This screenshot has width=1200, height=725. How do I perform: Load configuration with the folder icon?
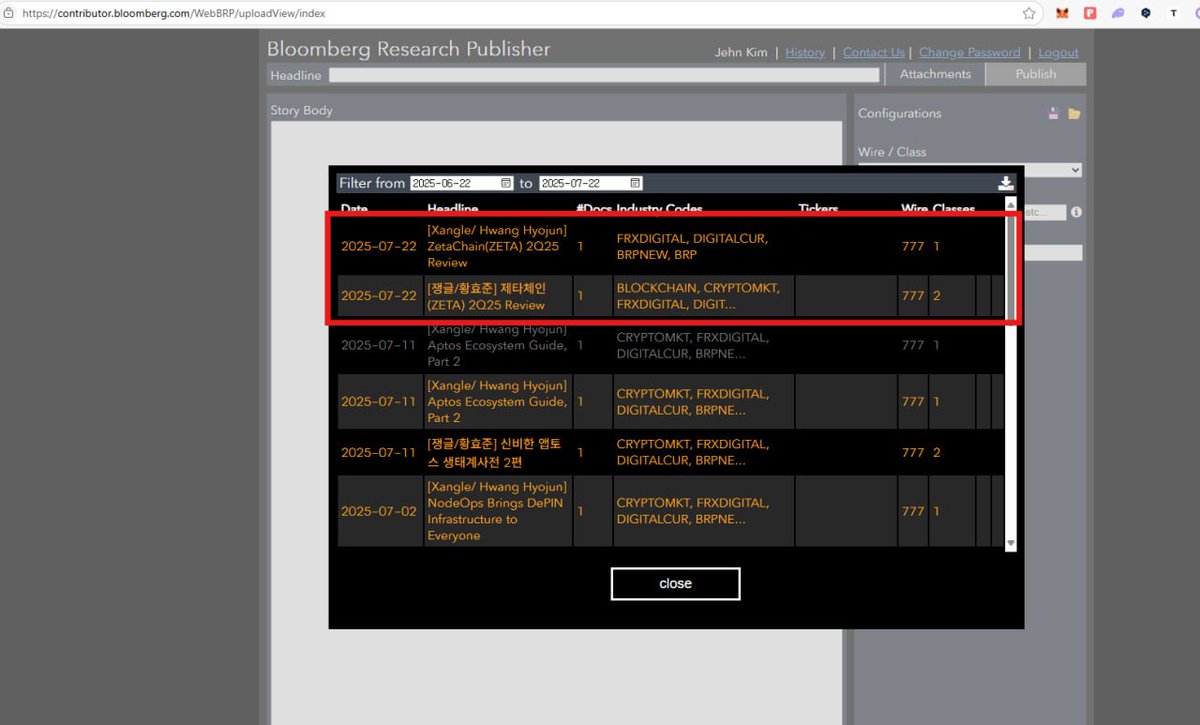(1074, 114)
